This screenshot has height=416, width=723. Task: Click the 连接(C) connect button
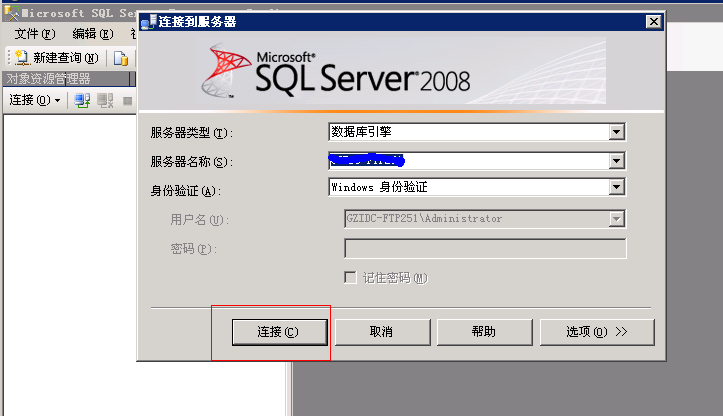[x=279, y=332]
